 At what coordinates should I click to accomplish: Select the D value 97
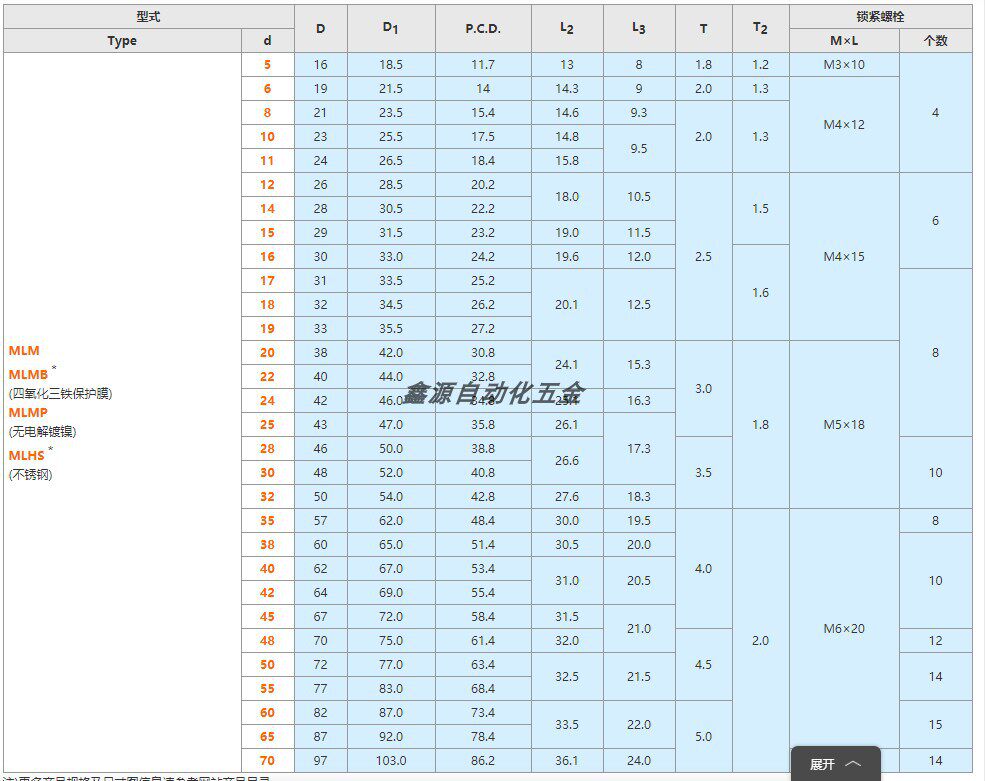click(x=320, y=760)
